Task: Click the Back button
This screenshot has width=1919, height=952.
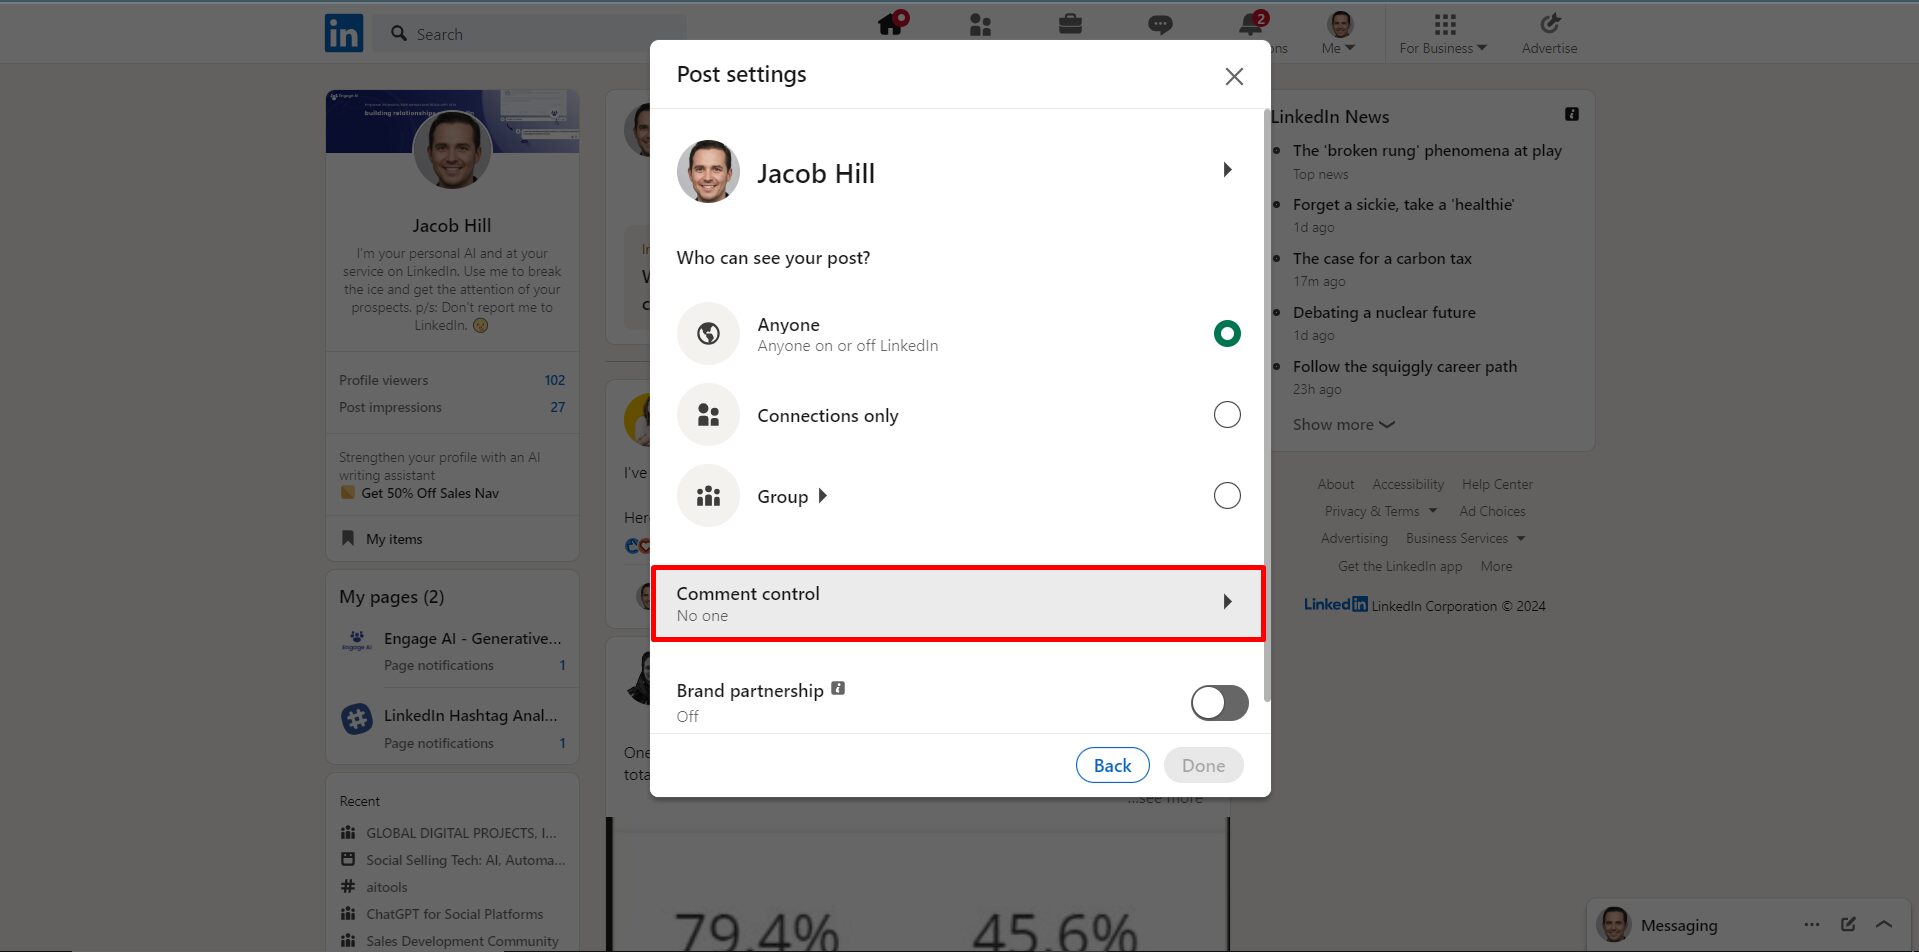Action: coord(1112,765)
